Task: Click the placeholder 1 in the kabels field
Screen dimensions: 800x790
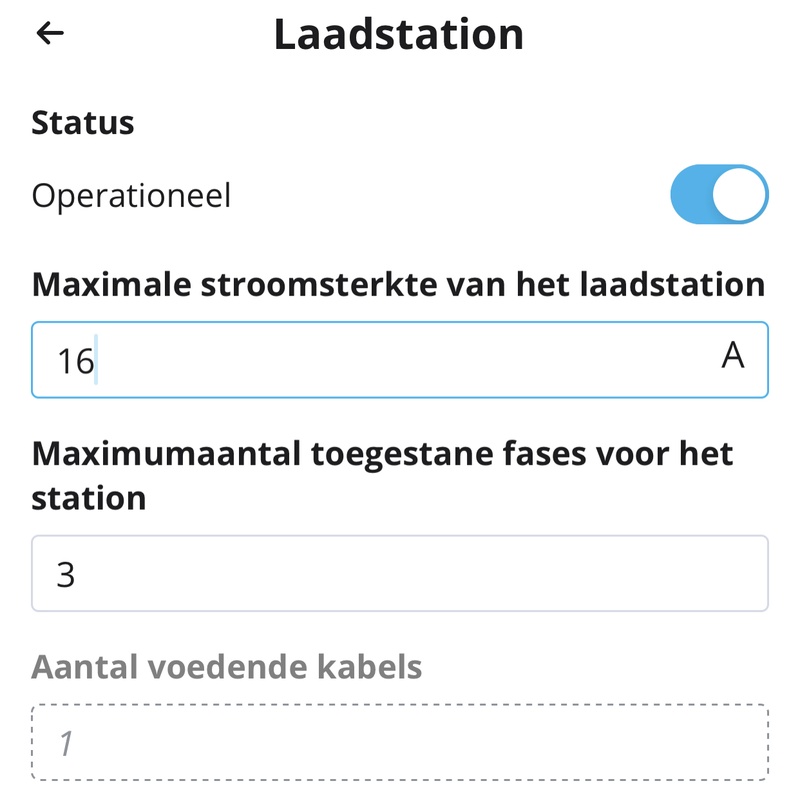Action: 65,744
